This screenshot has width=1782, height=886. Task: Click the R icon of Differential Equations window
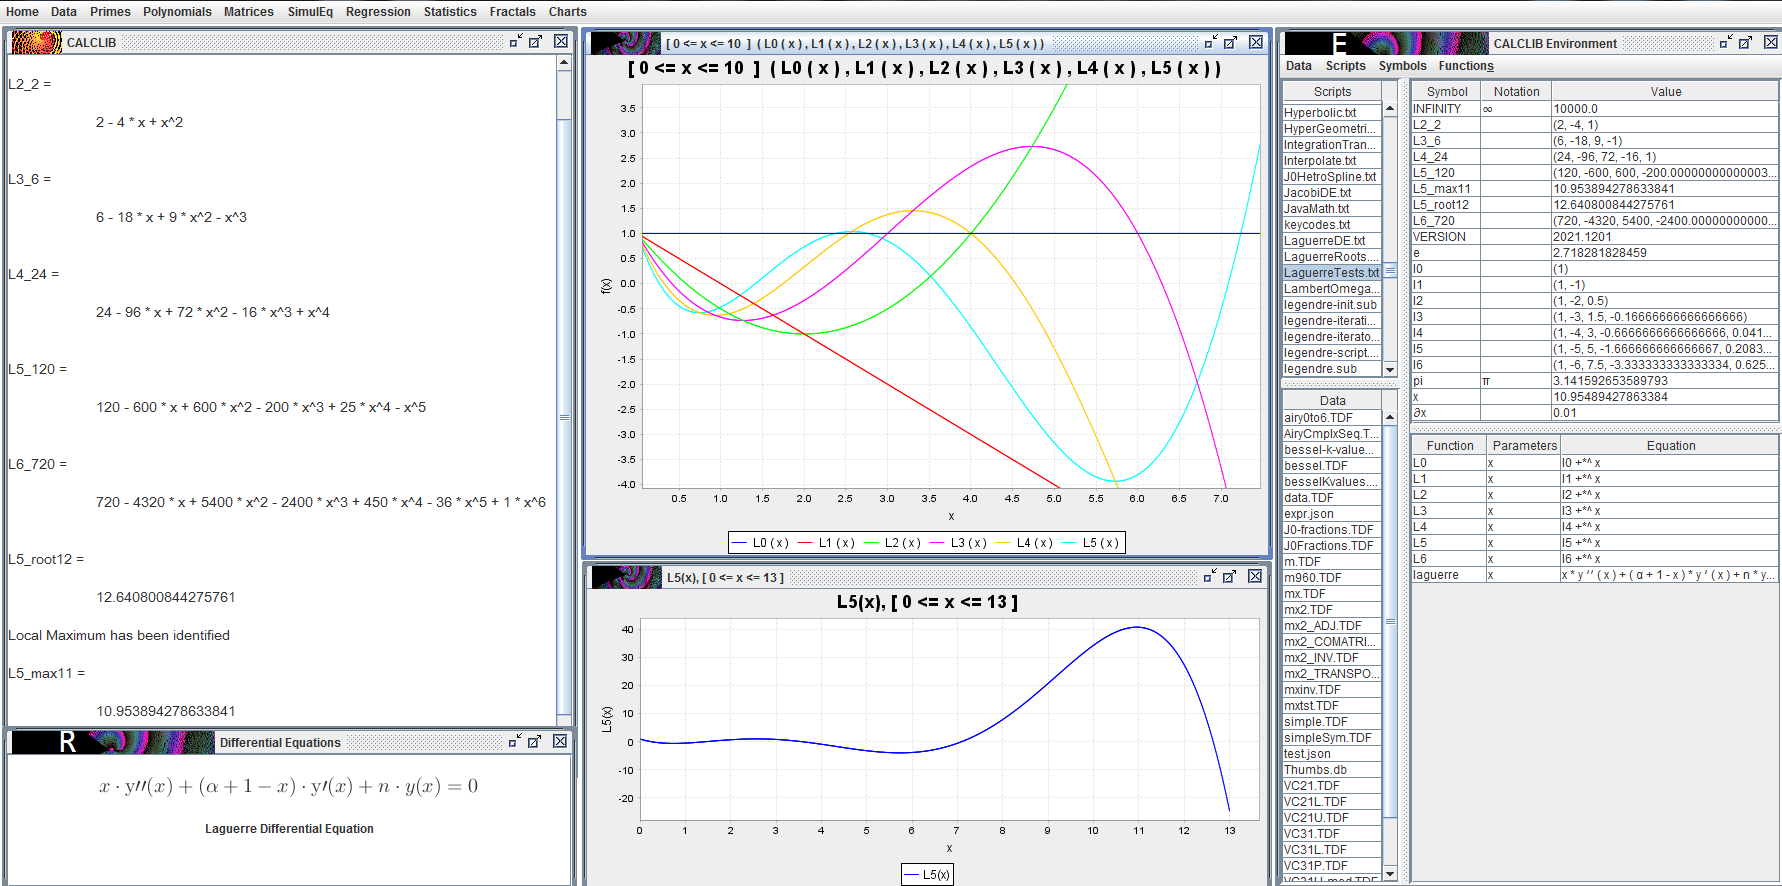pos(66,742)
